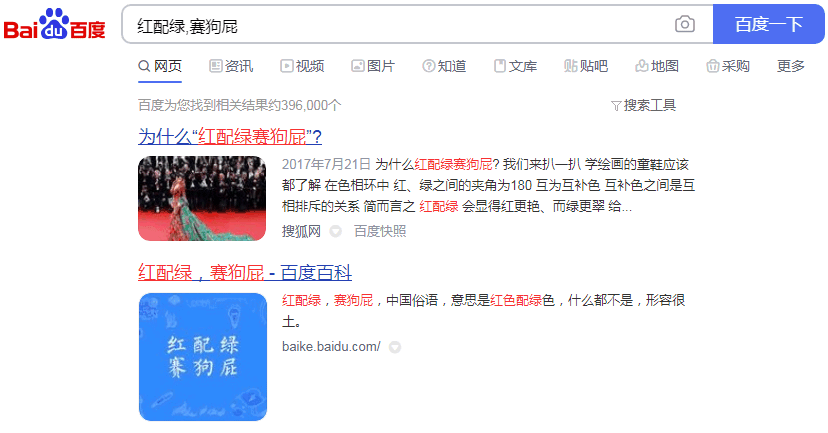Click the Baidu logo
828x433 pixels.
54,25
